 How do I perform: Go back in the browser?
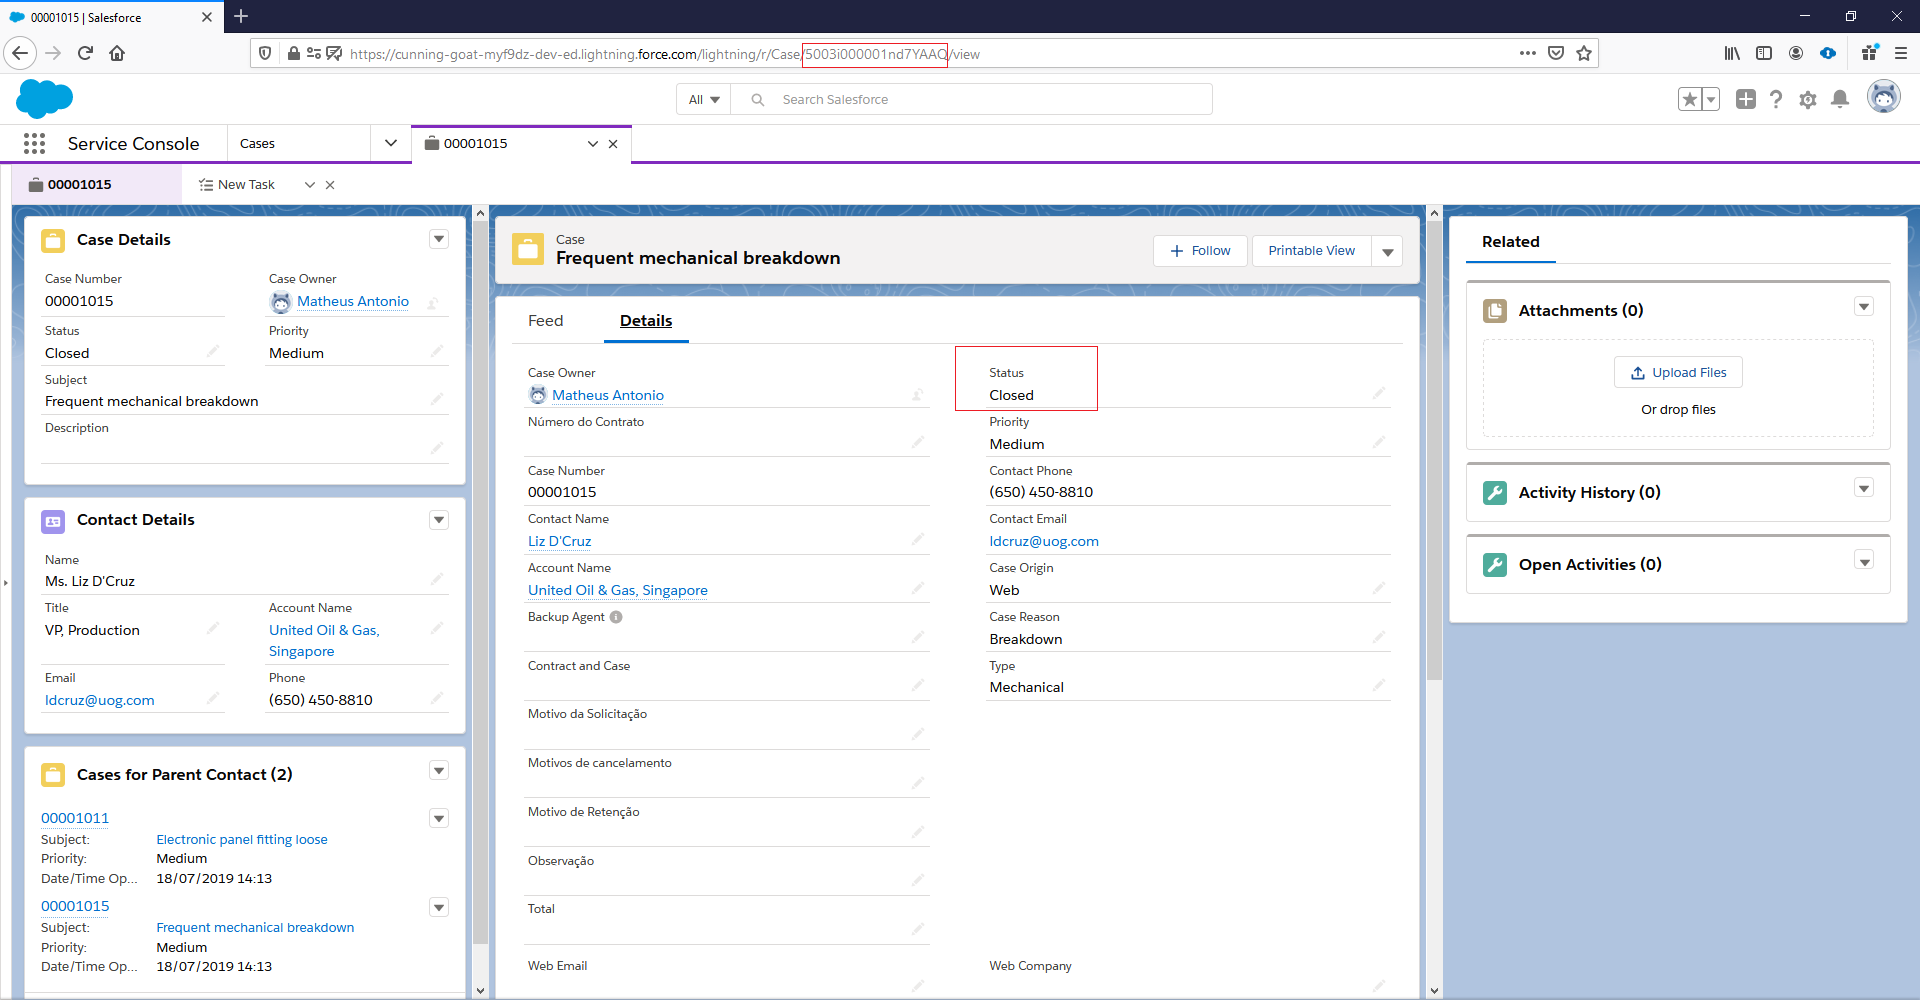point(21,53)
